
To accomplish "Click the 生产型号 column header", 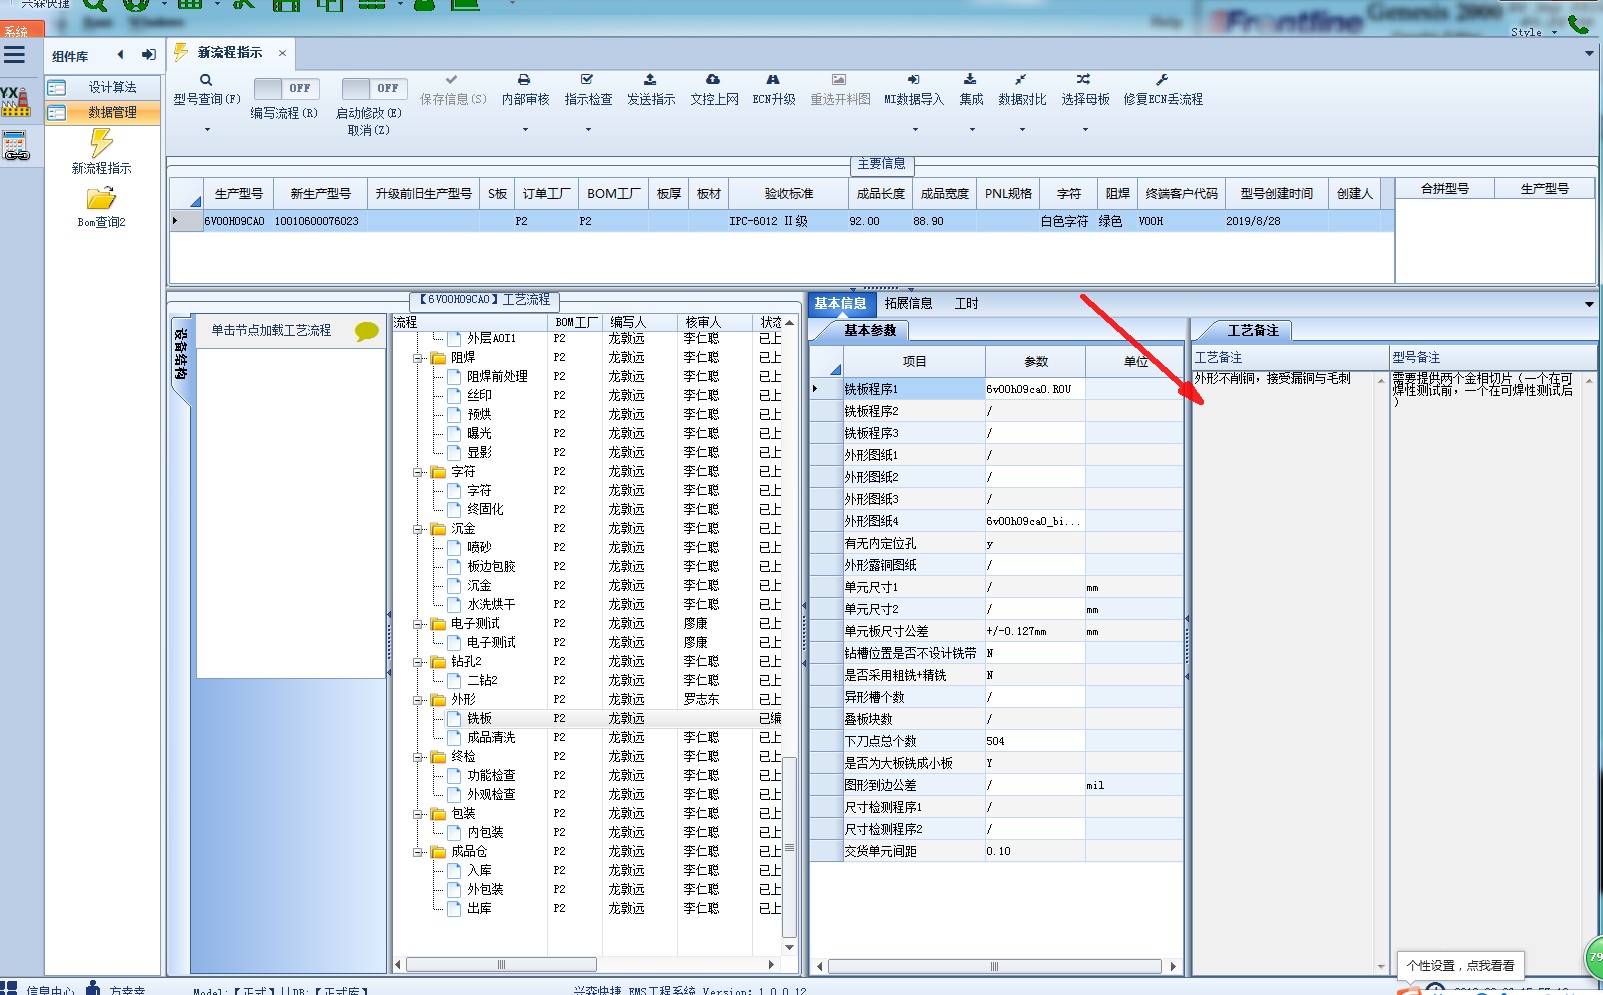I will tap(239, 193).
